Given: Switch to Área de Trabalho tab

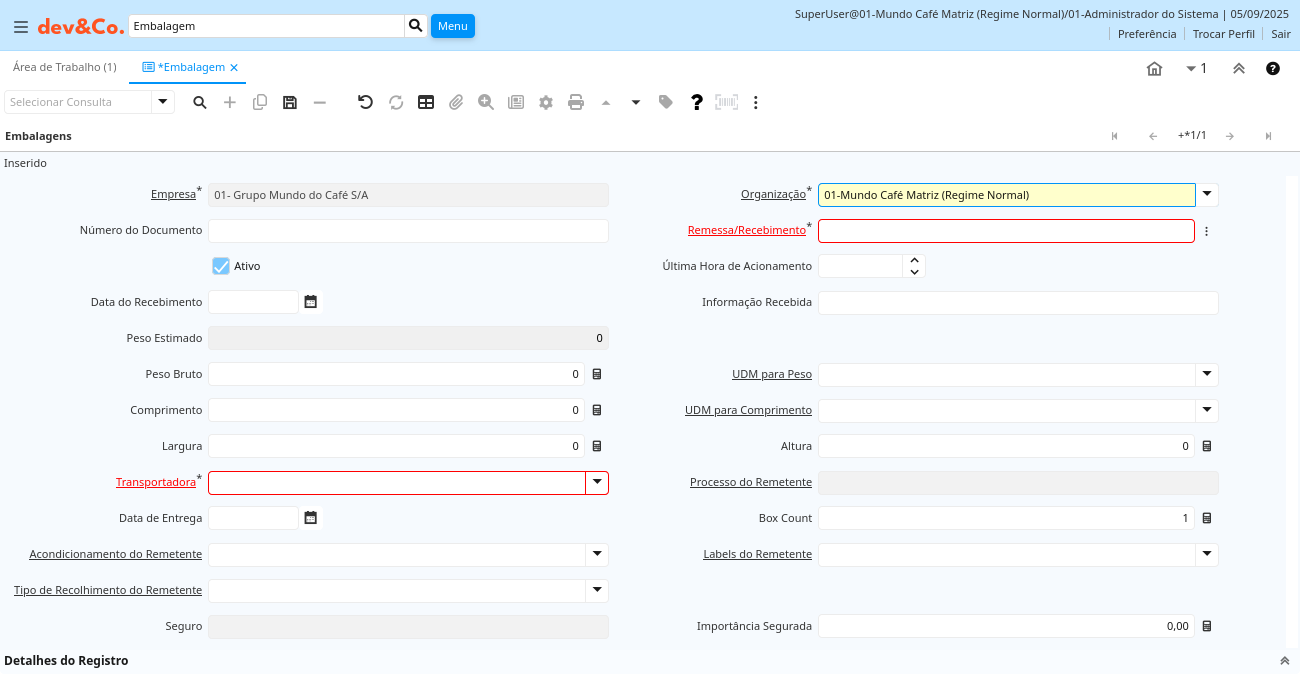Looking at the screenshot, I should click(x=65, y=67).
